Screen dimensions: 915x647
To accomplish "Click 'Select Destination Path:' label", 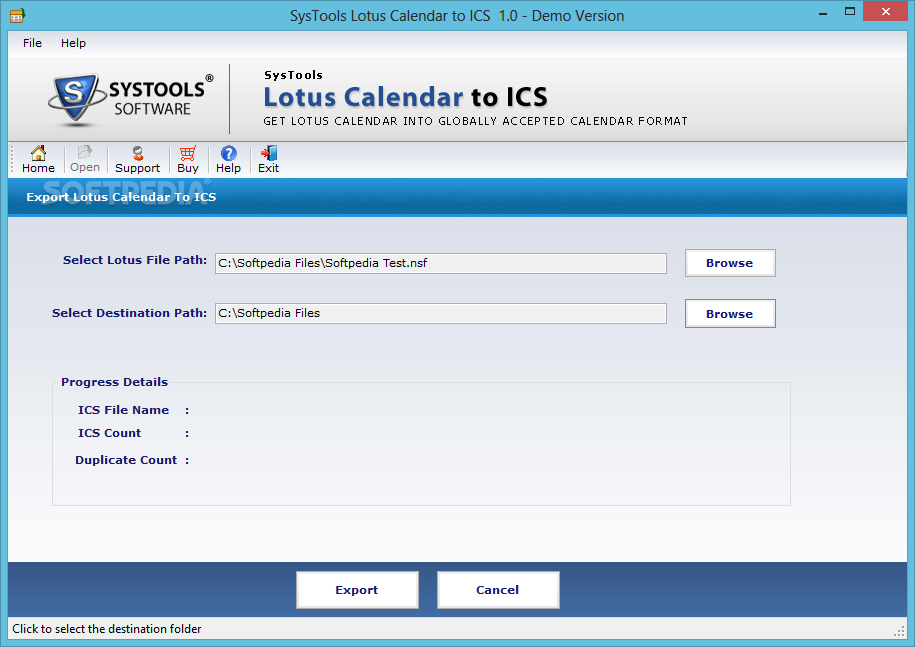I will point(129,313).
